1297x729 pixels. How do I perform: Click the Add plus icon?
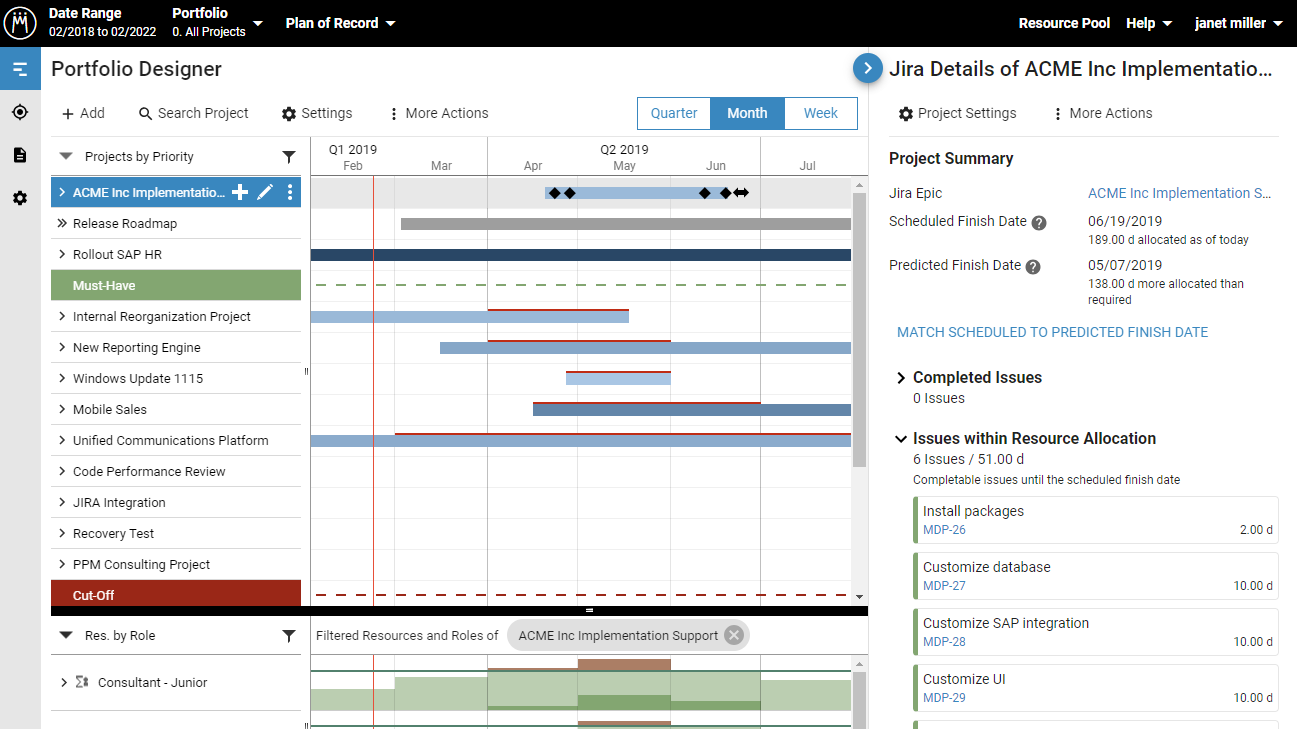[x=68, y=113]
